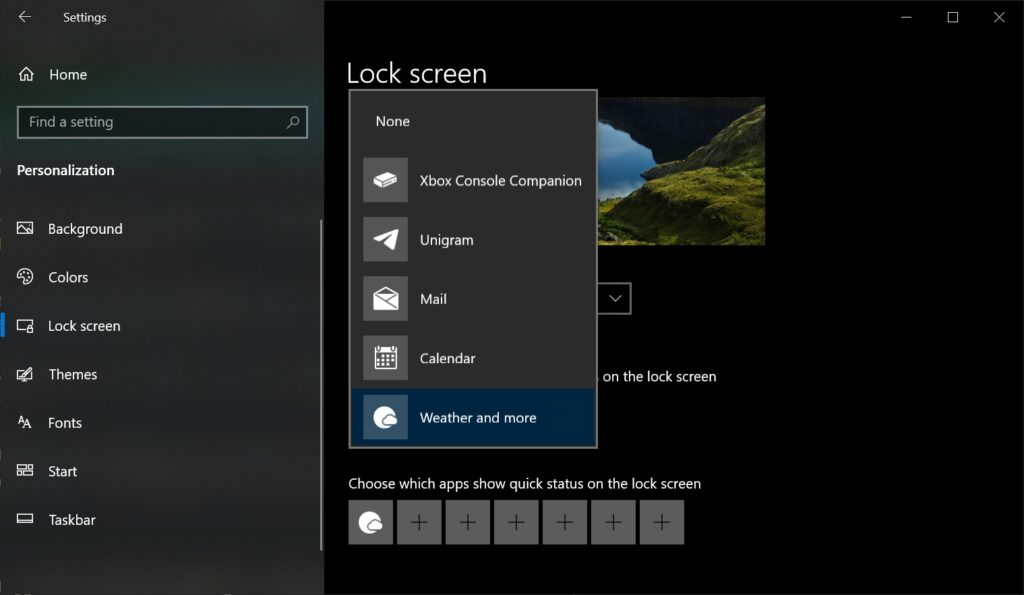This screenshot has height=595, width=1024.
Task: Click the Fonts icon in sidebar
Action: click(24, 422)
